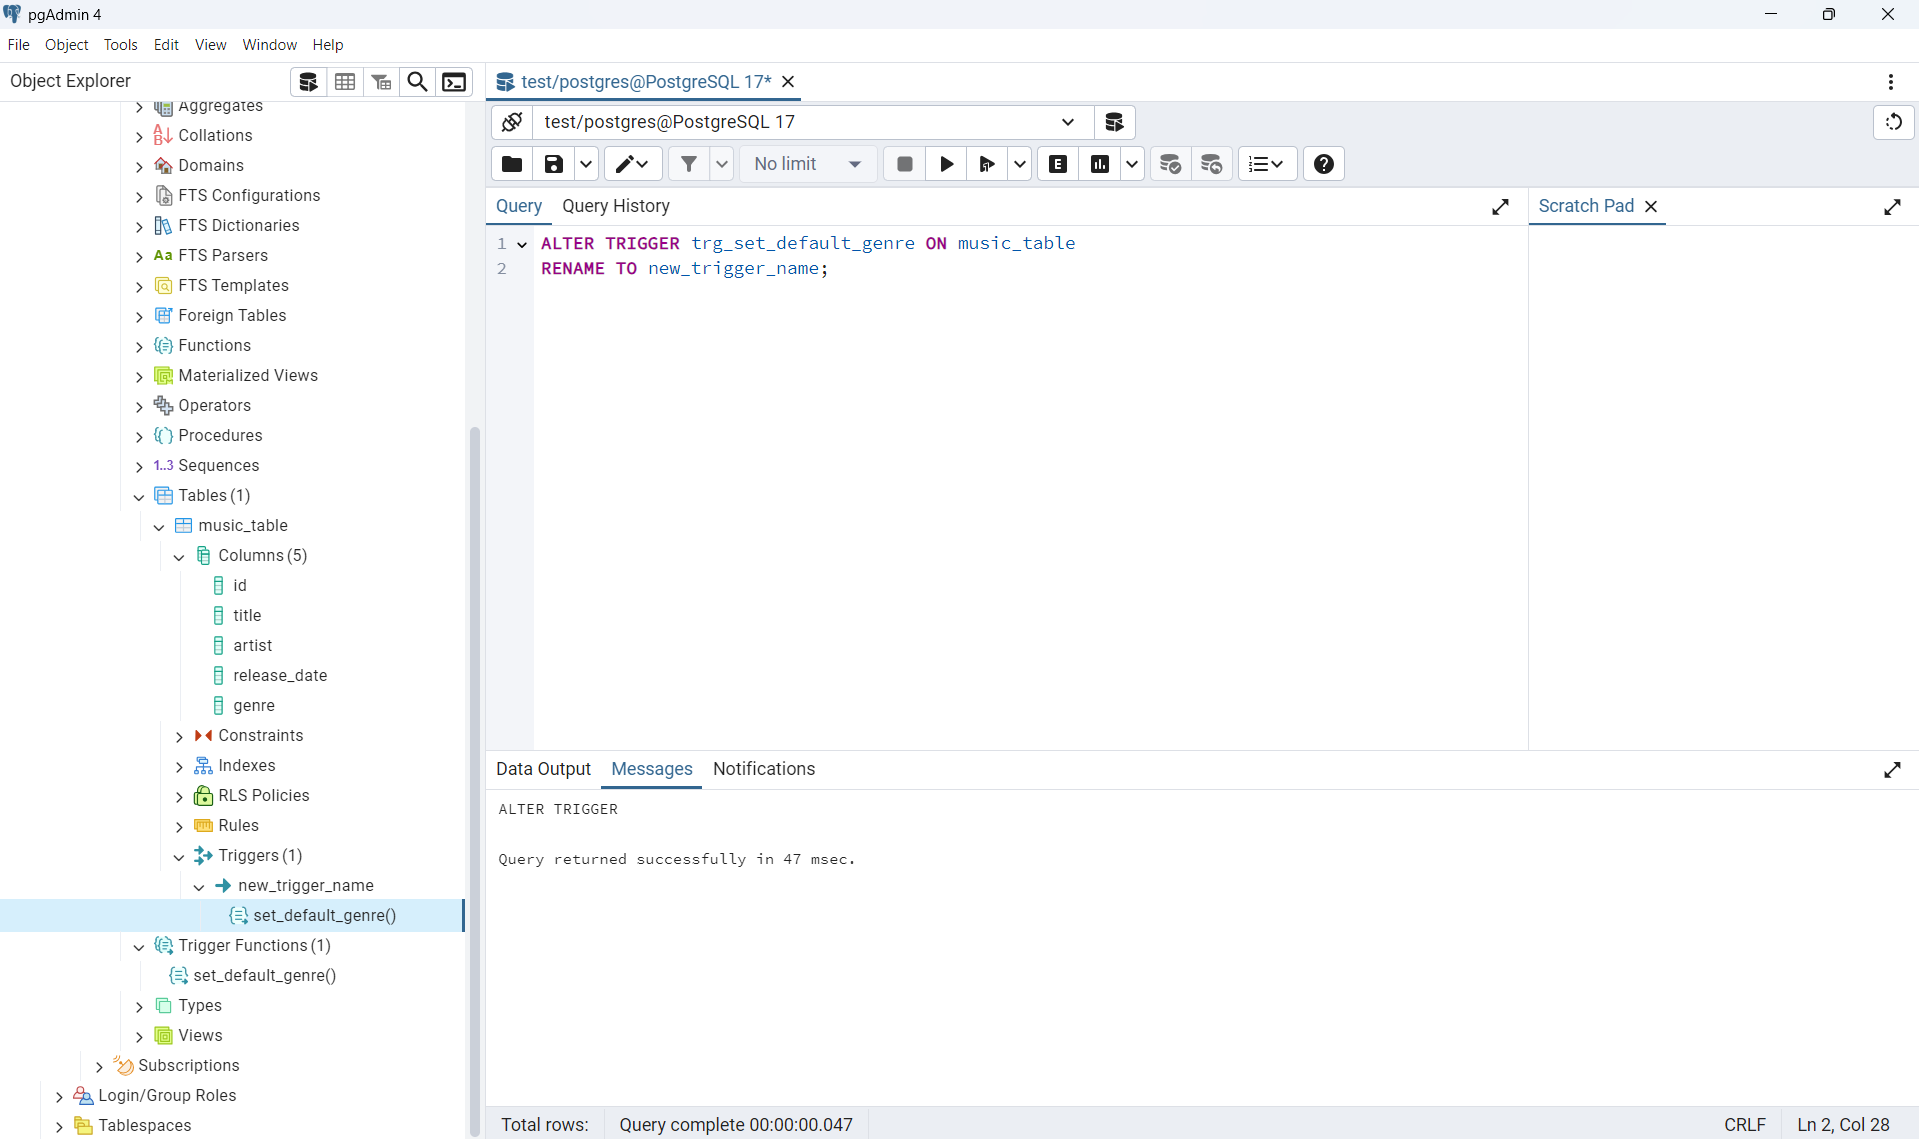Open the Tools menu
The height and width of the screenshot is (1139, 1919).
(x=120, y=45)
